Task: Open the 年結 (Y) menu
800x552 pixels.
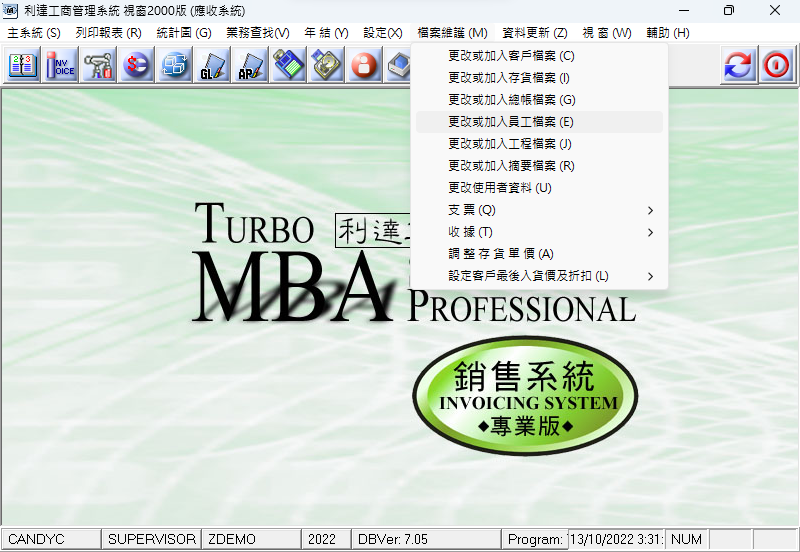Action: pyautogui.click(x=326, y=33)
